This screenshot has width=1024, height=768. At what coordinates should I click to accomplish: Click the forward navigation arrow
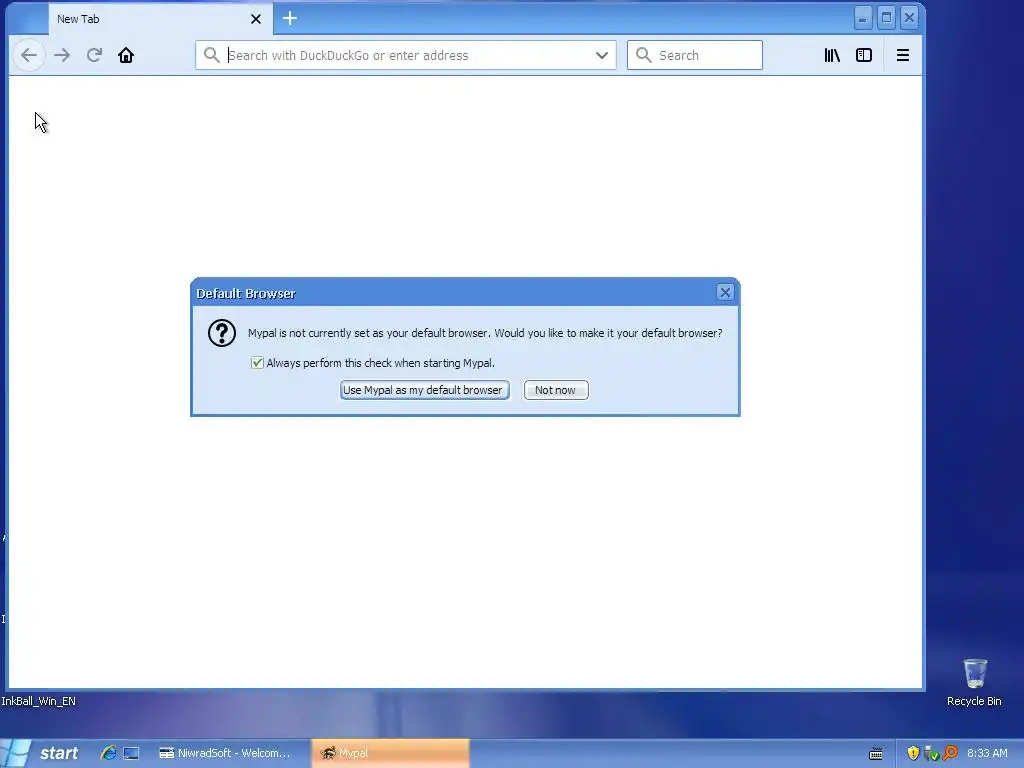(62, 56)
